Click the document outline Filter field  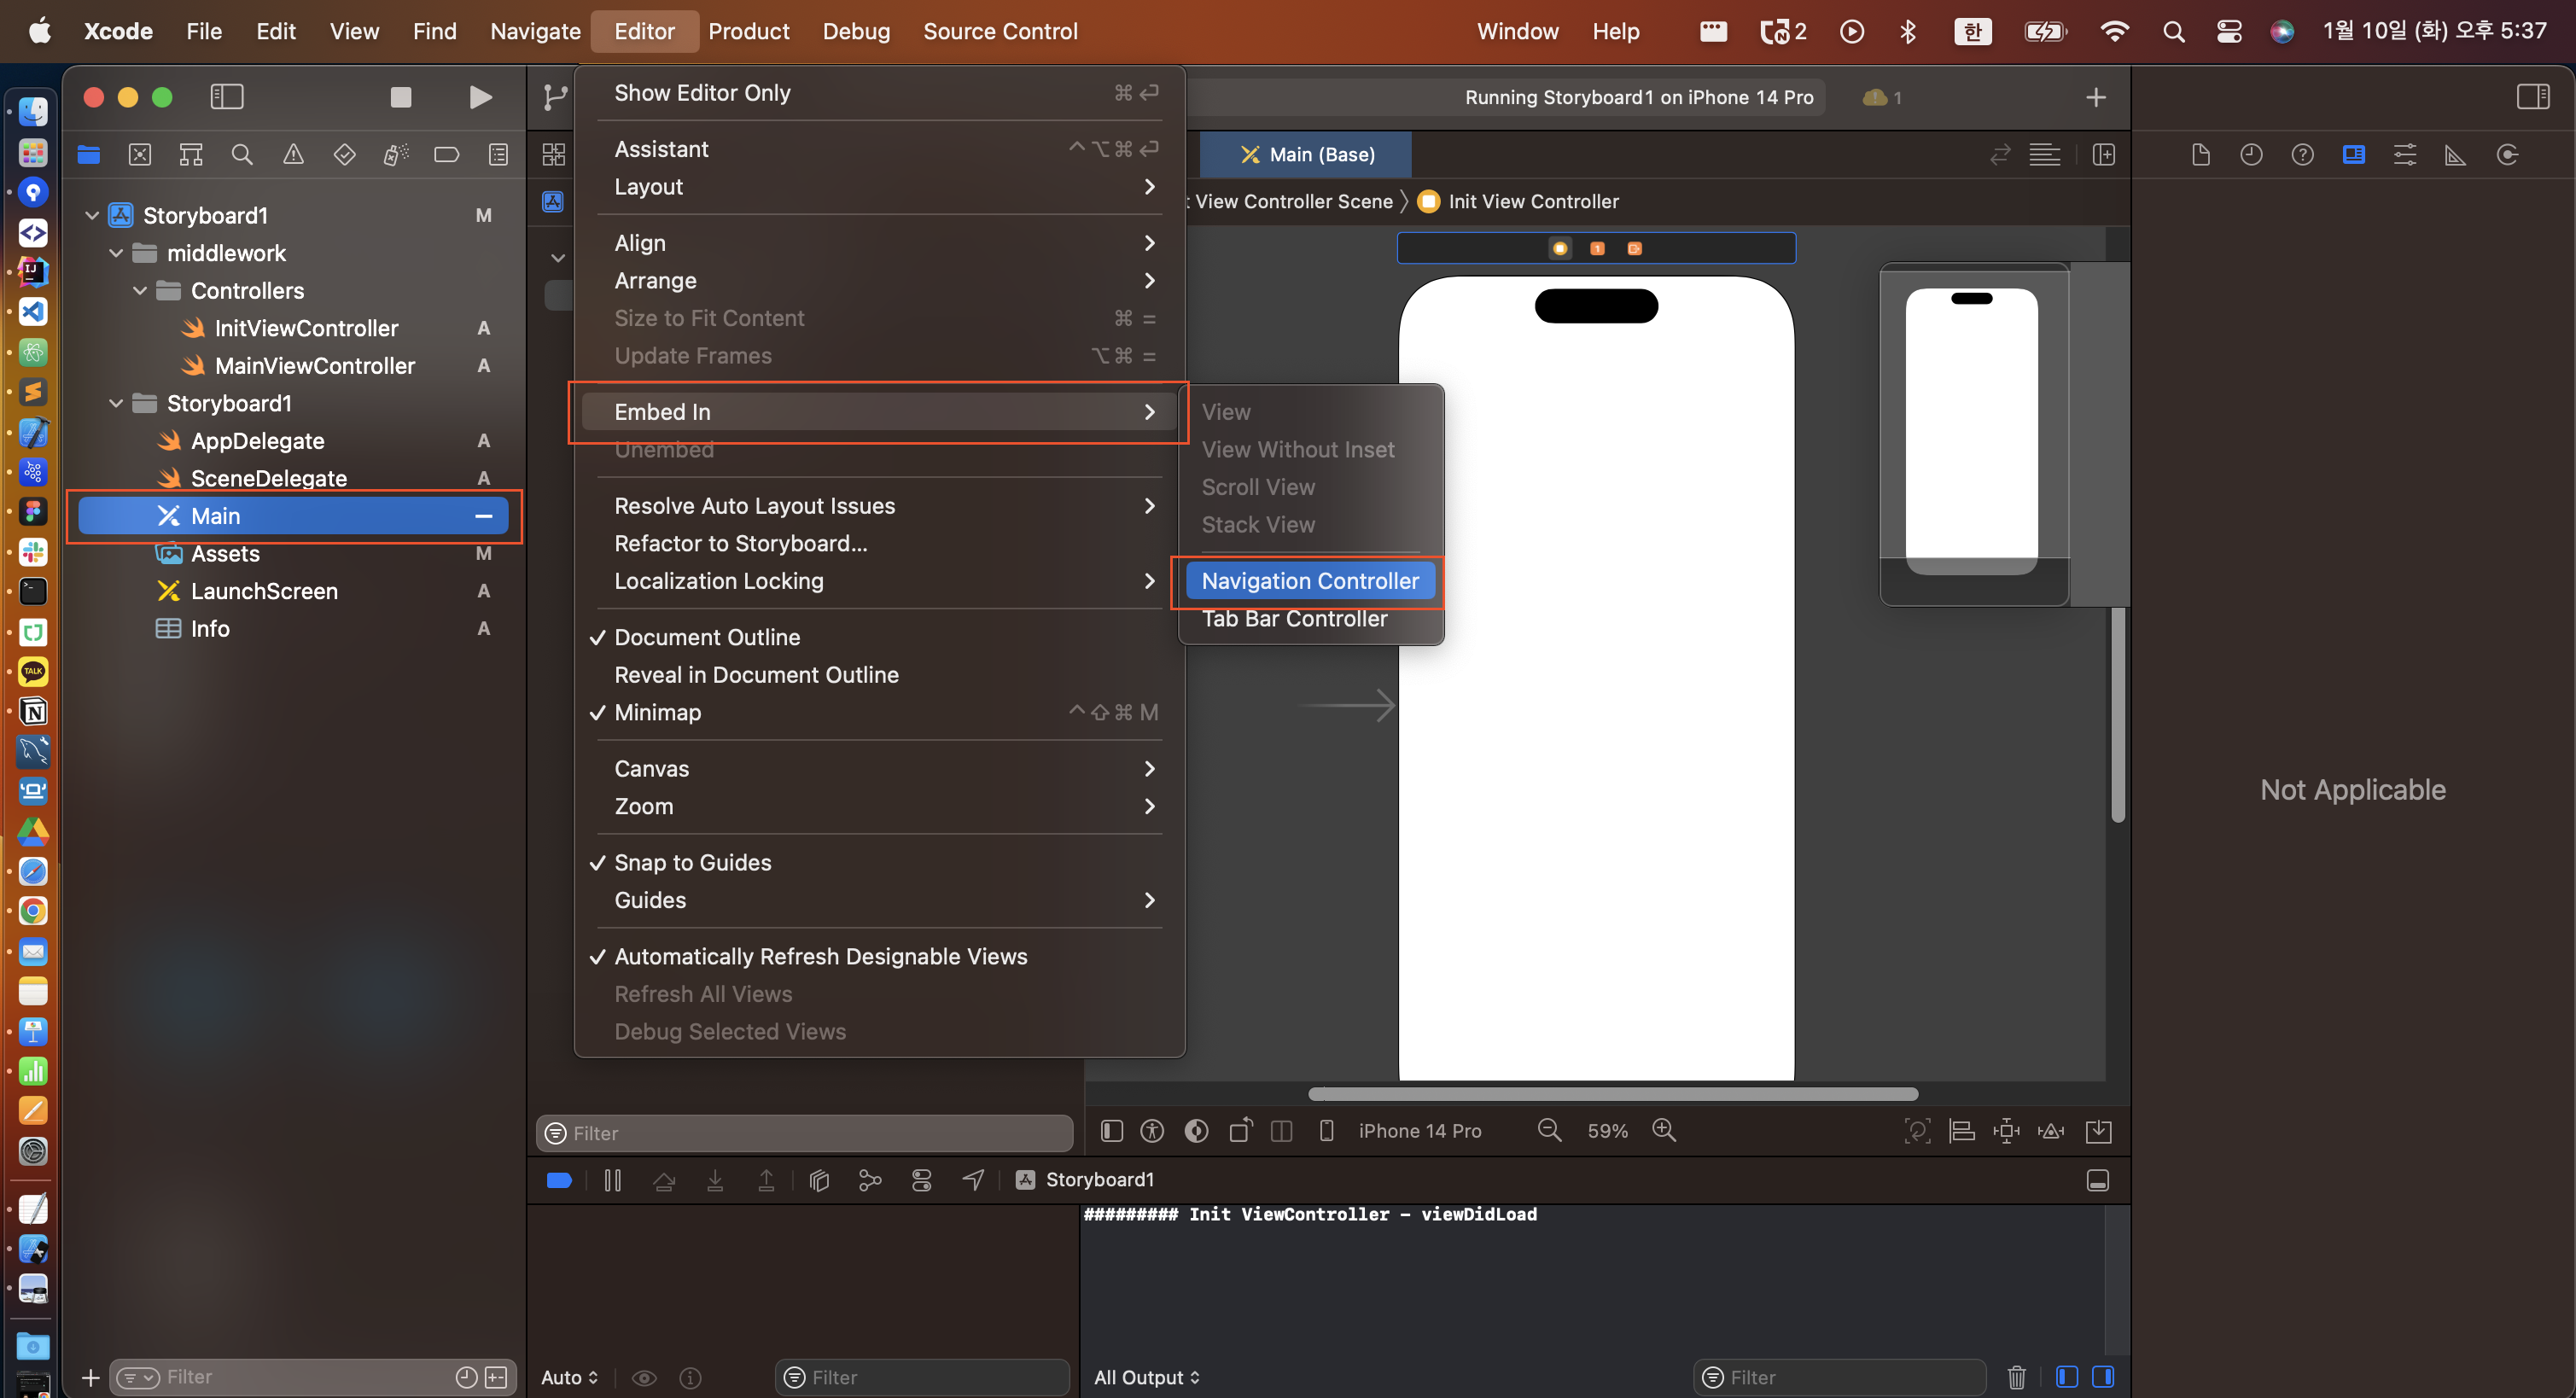coord(805,1133)
